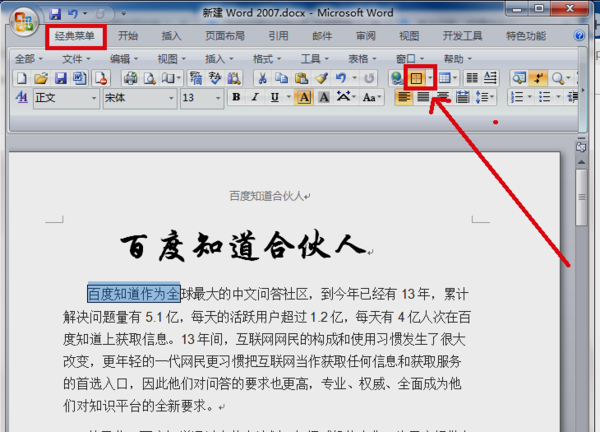
Task: Click the vertical scrollbar up arrow
Action: pyautogui.click(x=581, y=162)
